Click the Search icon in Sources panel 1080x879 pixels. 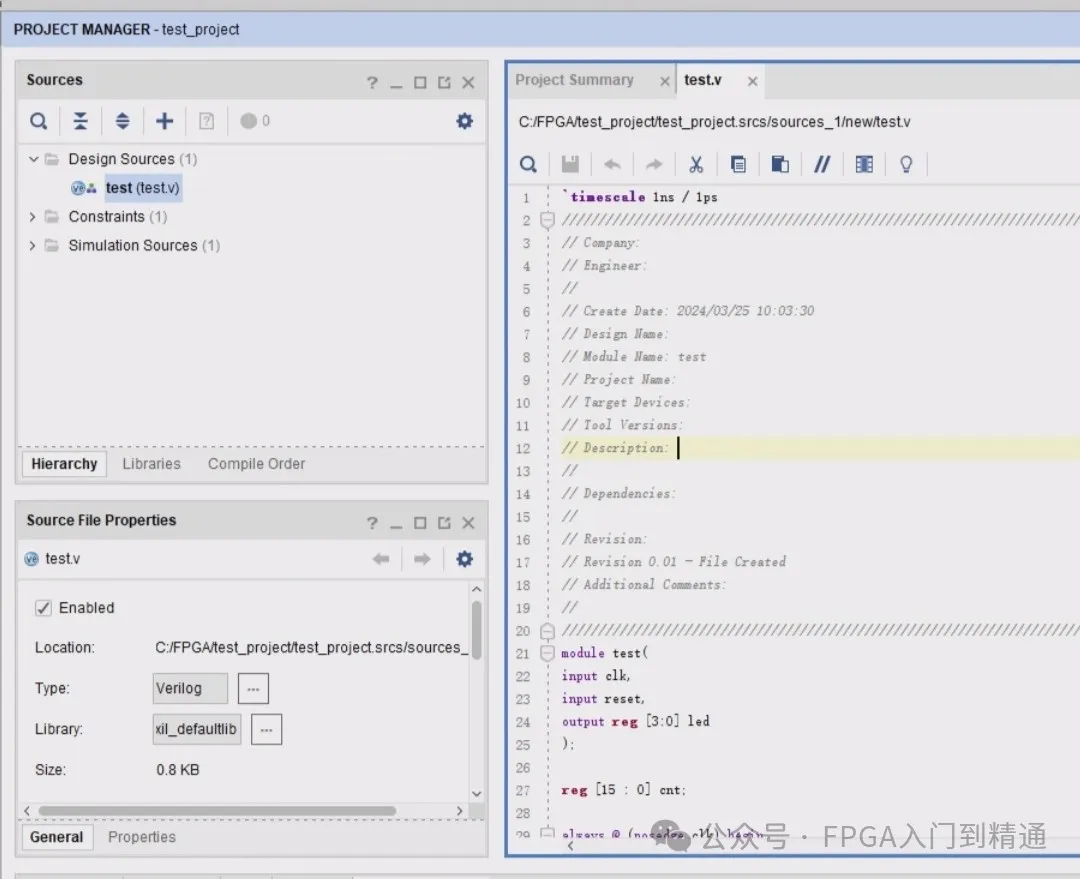click(38, 121)
